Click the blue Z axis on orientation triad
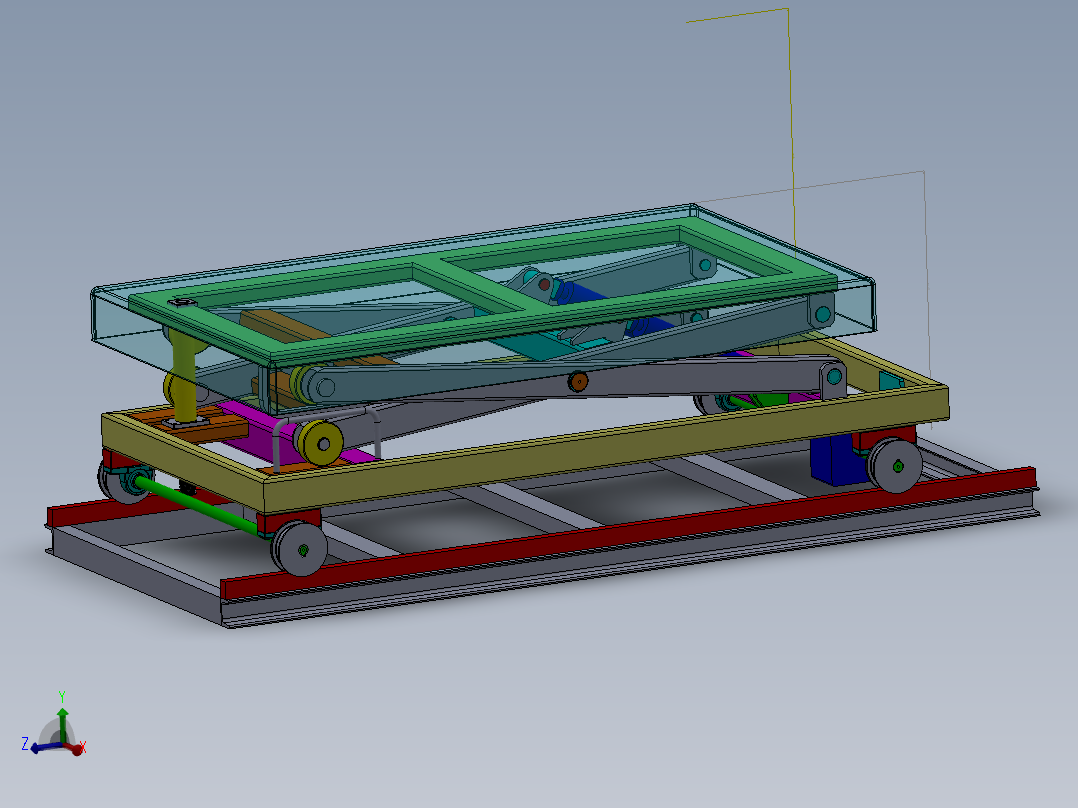Viewport: 1078px width, 808px height. point(45,747)
